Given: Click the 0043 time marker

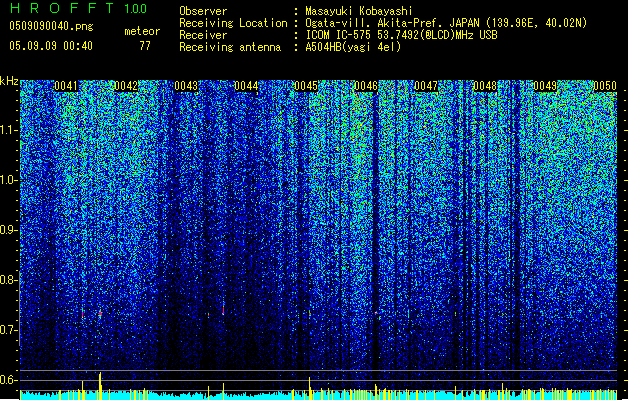Looking at the screenshot, I should pos(186,86).
